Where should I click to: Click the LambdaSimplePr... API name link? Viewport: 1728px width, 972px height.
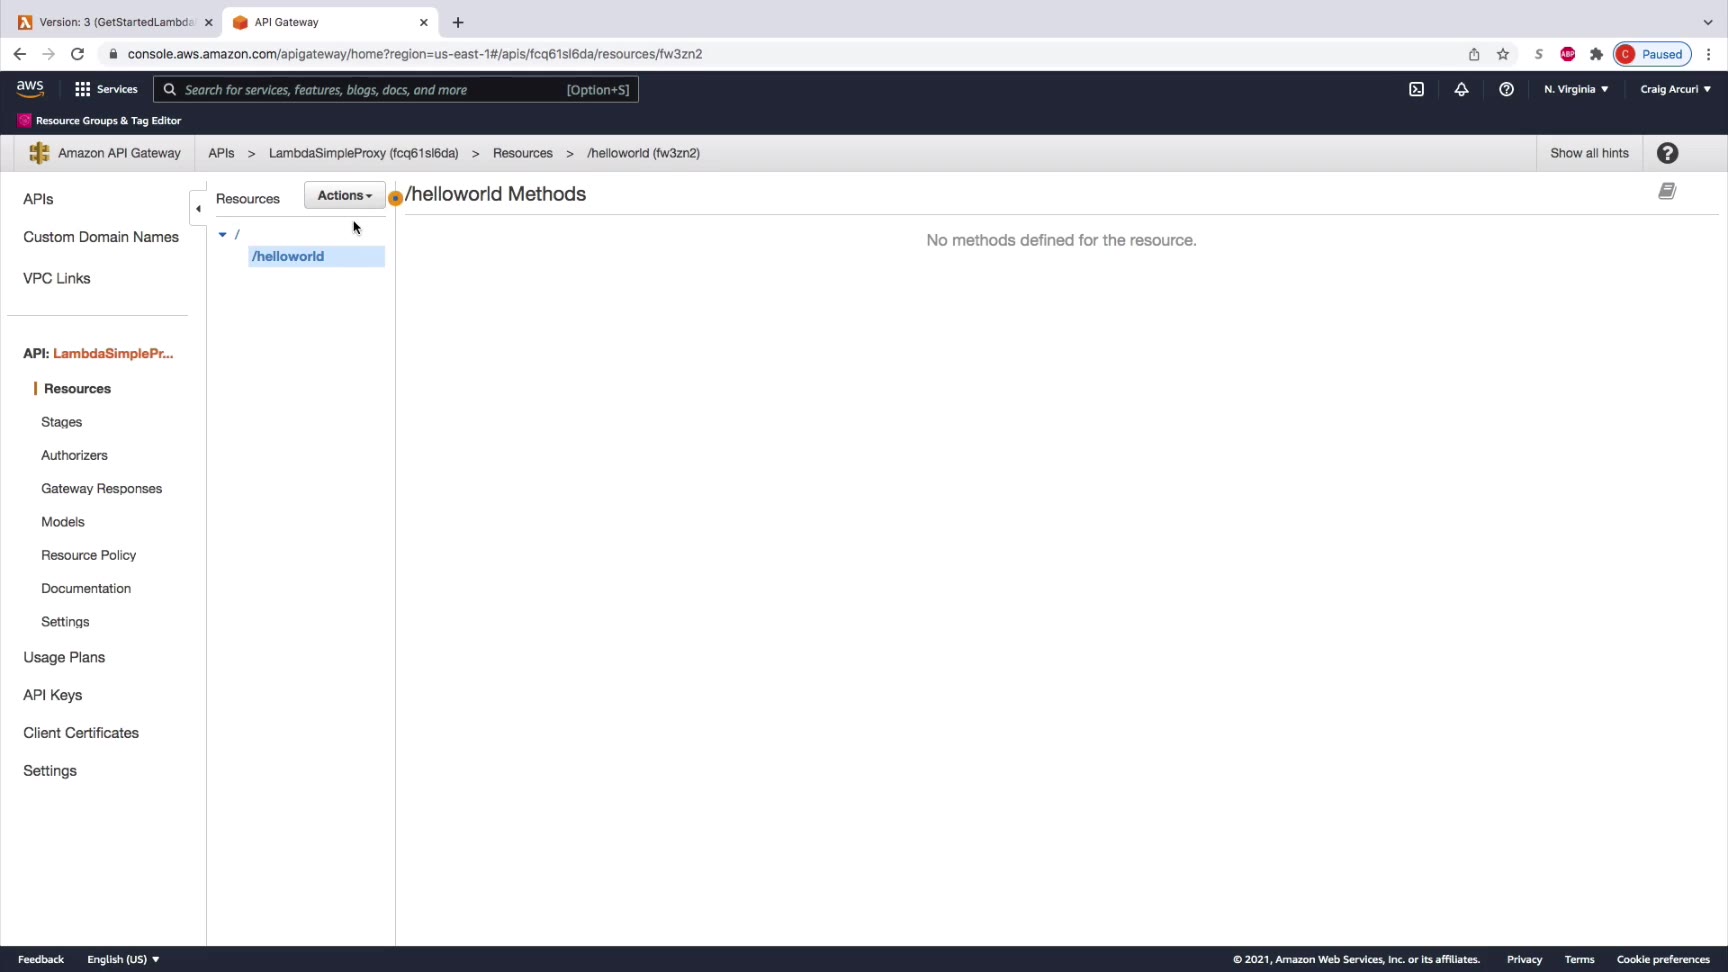click(113, 353)
